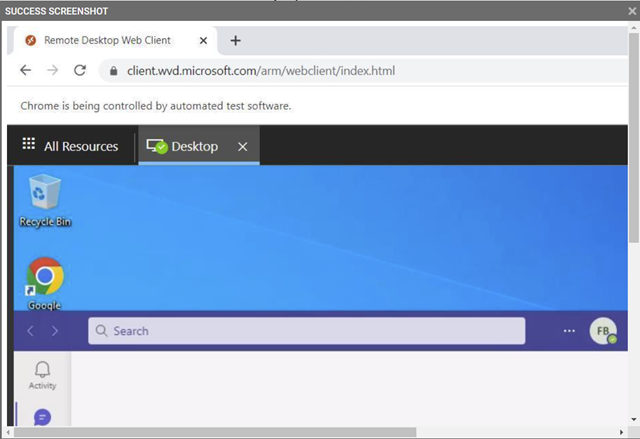640x439 pixels.
Task: Click browser forward arrow button
Action: pos(53,70)
